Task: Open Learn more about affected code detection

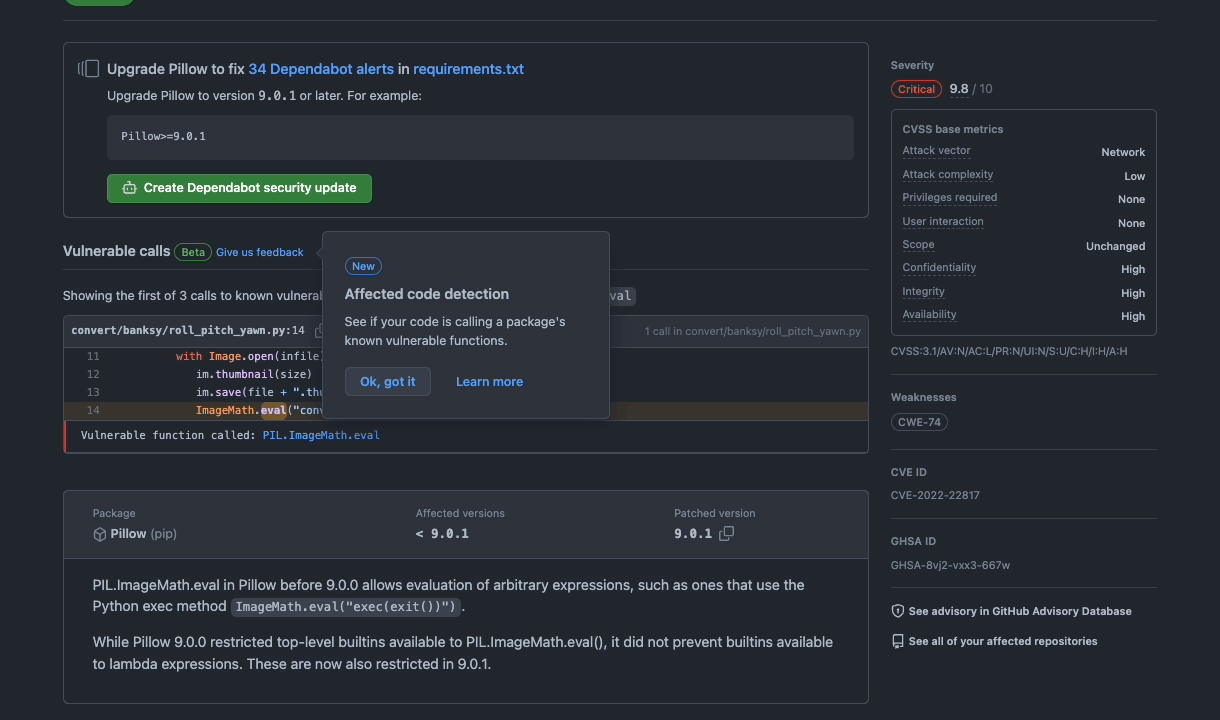Action: tap(489, 382)
